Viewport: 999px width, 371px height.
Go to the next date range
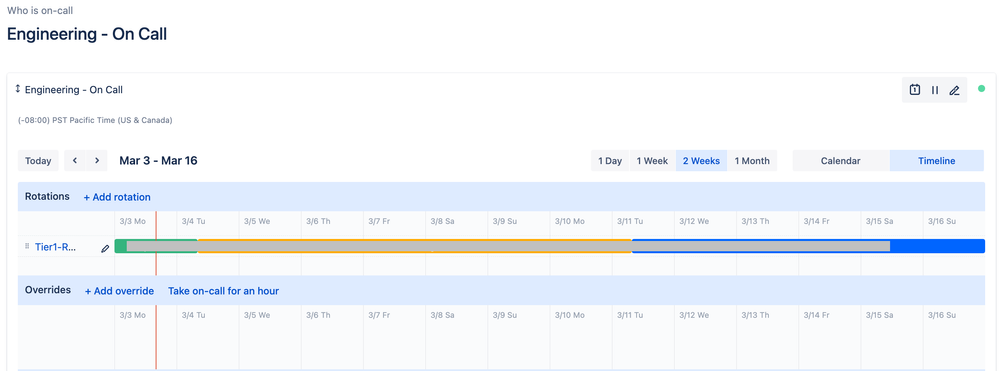pos(97,161)
